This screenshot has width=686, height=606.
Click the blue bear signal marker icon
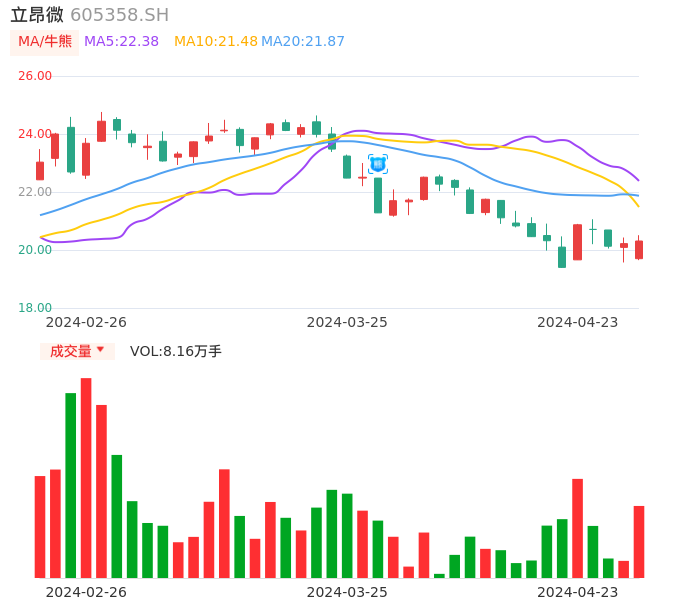(x=377, y=163)
